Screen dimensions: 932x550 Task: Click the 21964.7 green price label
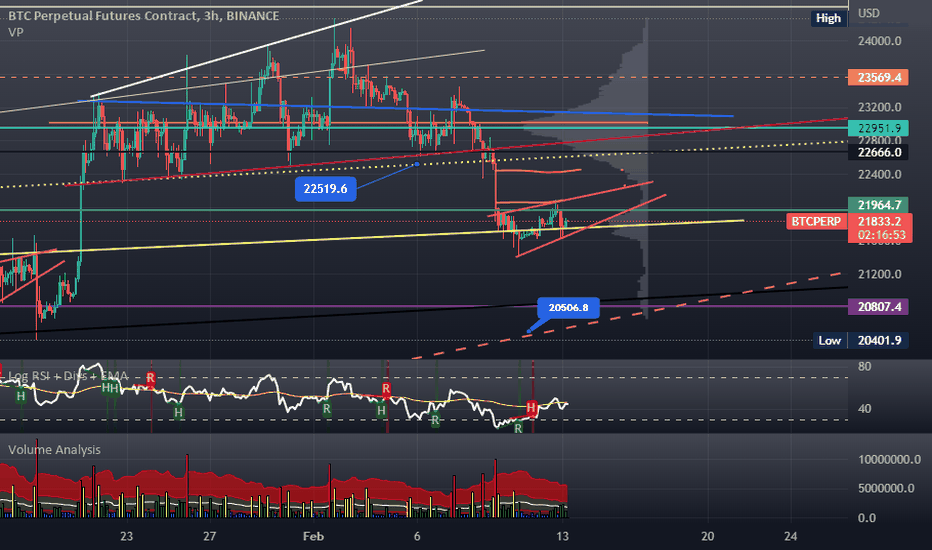(x=879, y=205)
